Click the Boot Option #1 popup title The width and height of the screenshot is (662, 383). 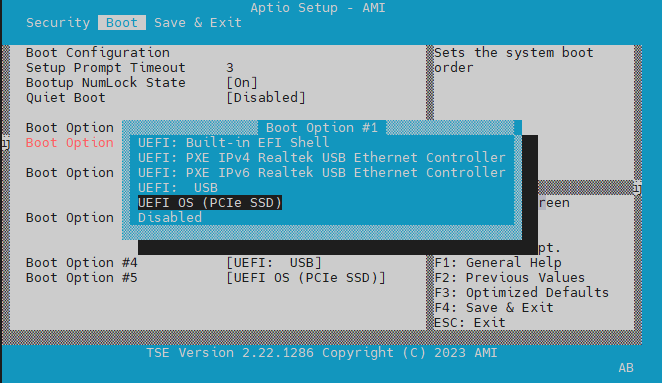pyautogui.click(x=322, y=128)
